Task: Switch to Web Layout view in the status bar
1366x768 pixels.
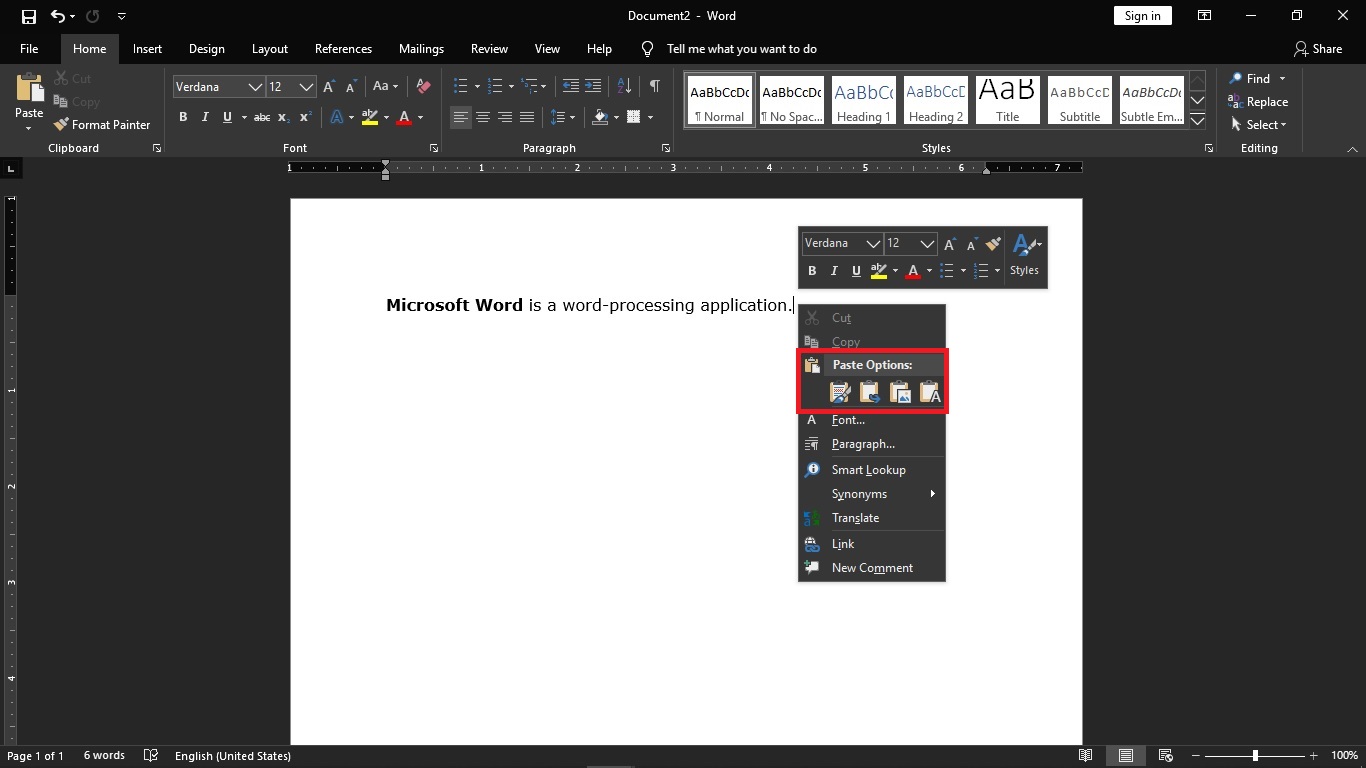Action: [1165, 756]
